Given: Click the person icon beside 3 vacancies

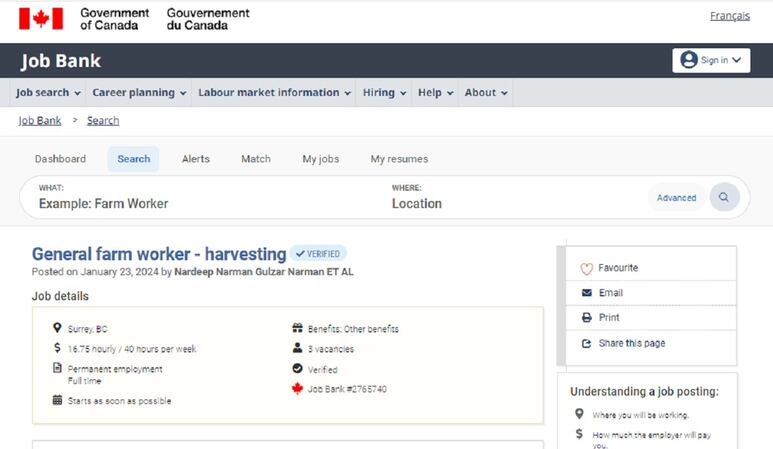Looking at the screenshot, I should coord(297,348).
